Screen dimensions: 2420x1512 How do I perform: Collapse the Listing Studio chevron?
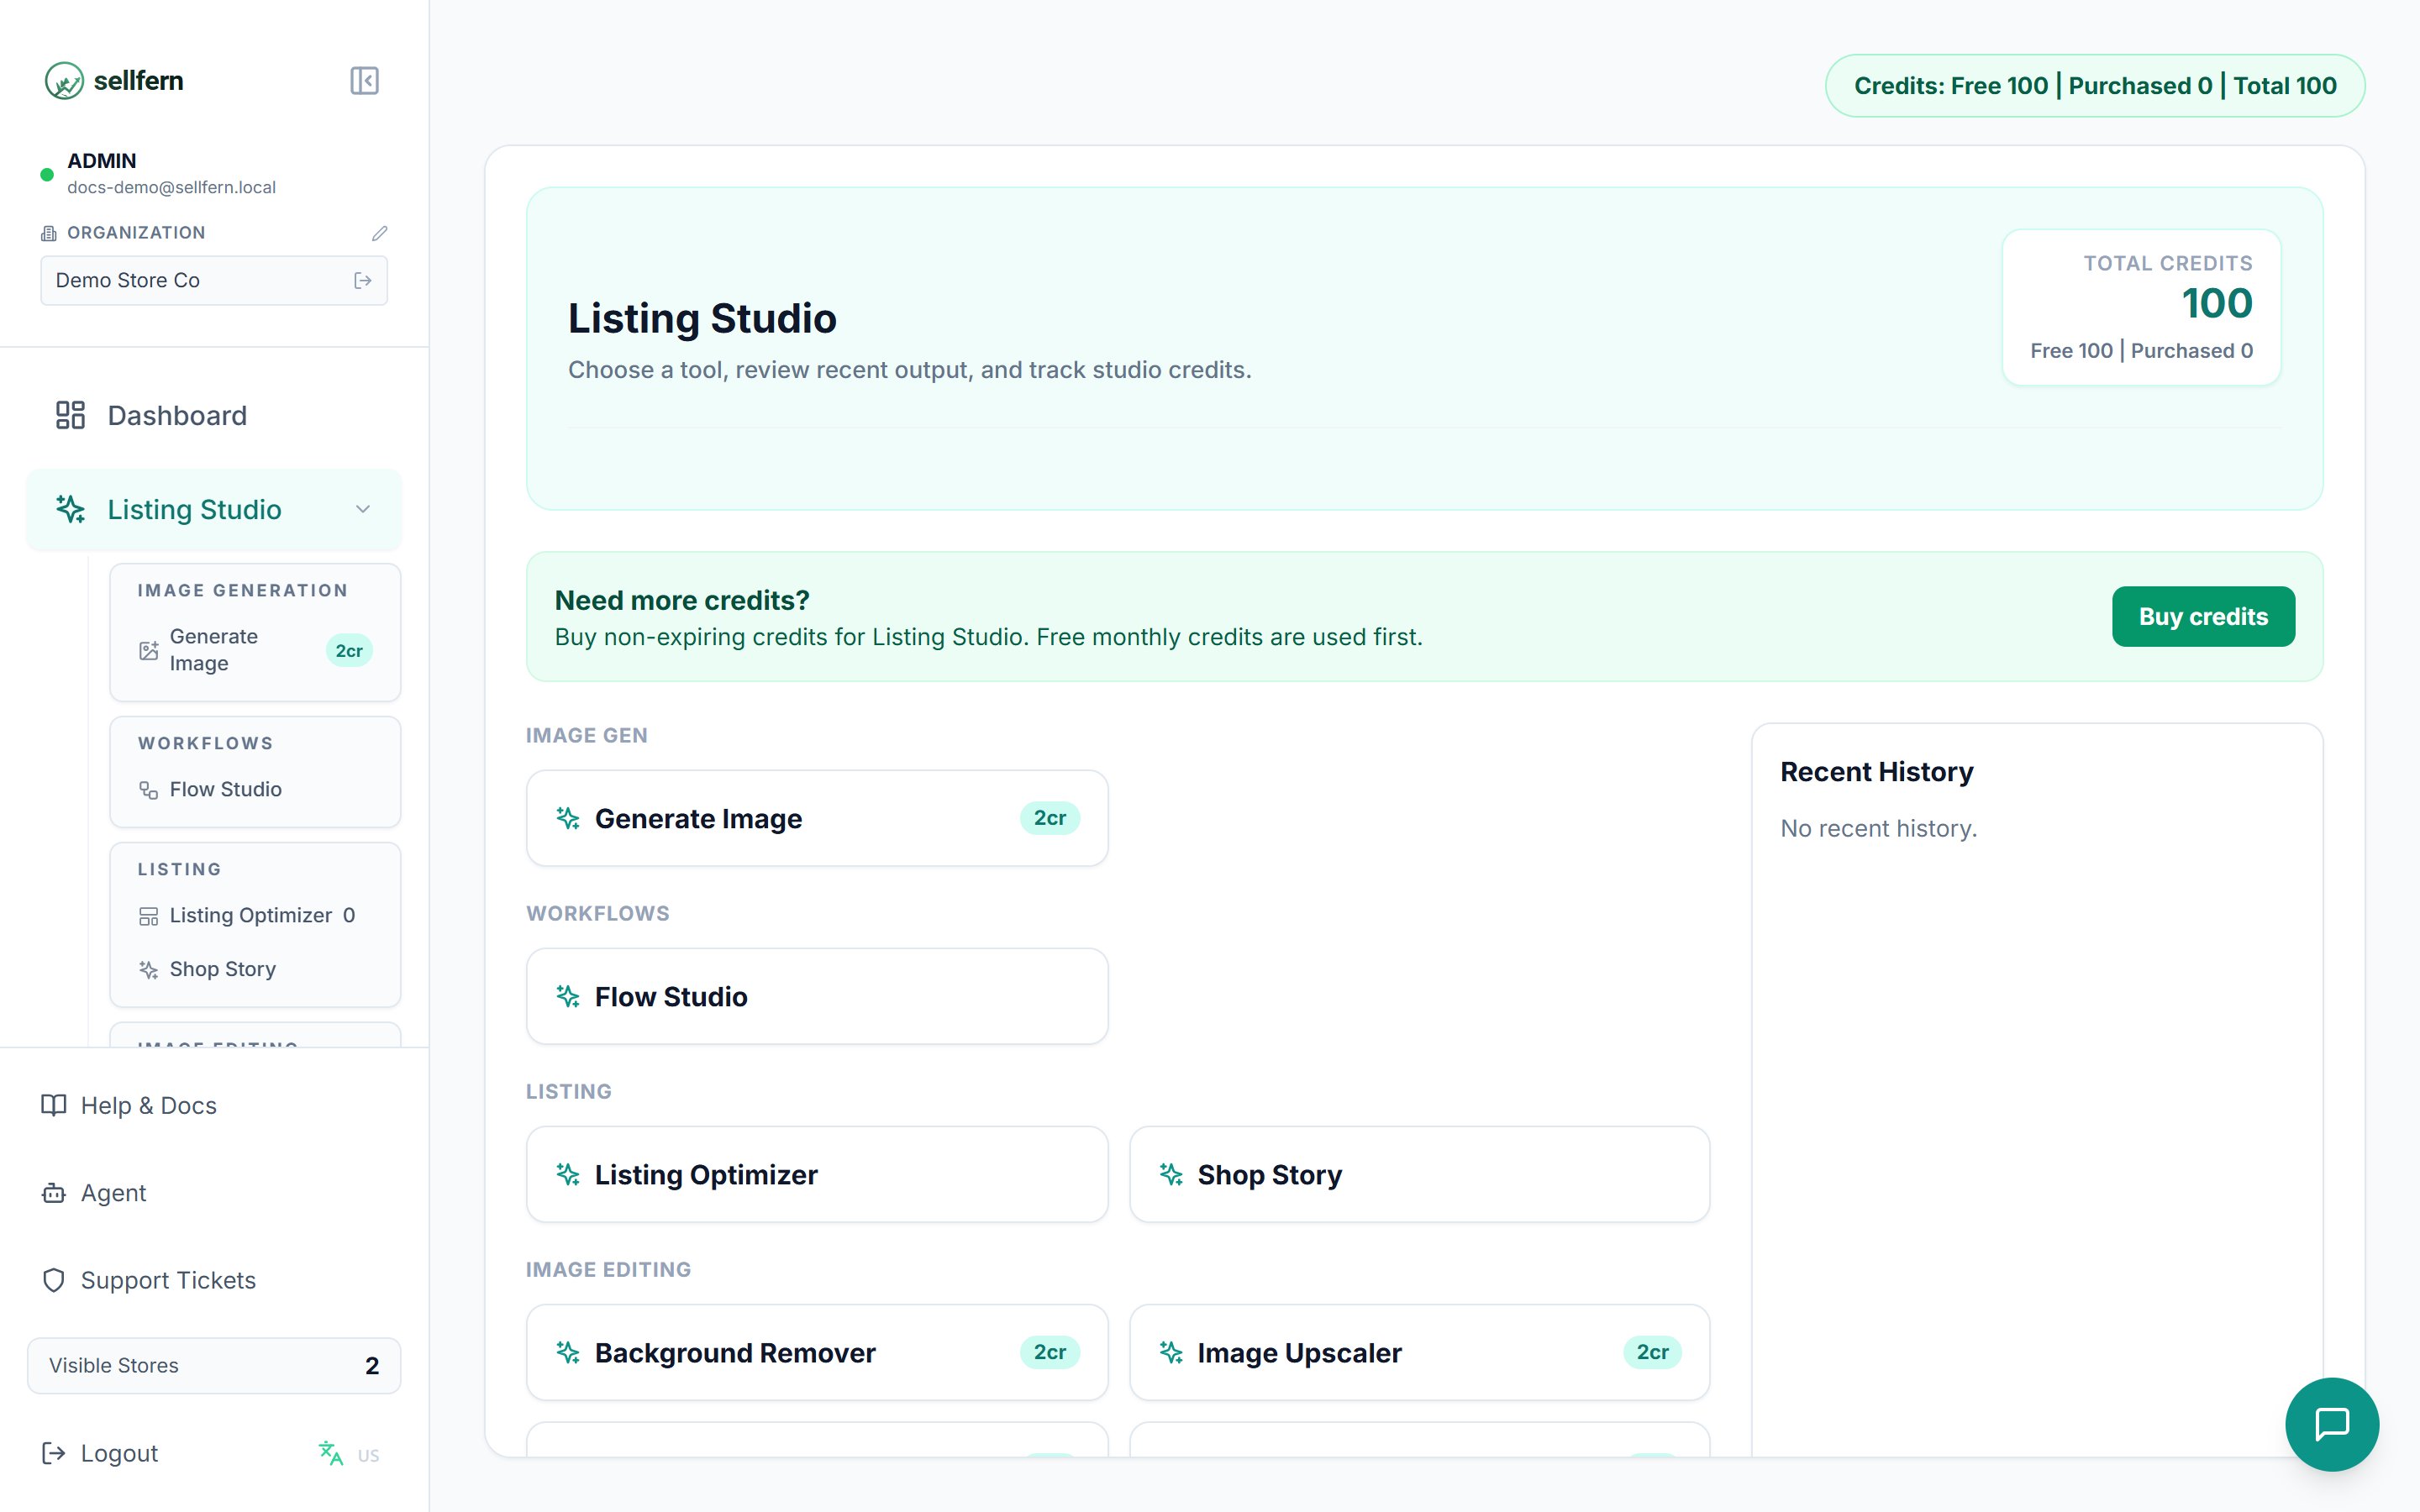(x=363, y=509)
